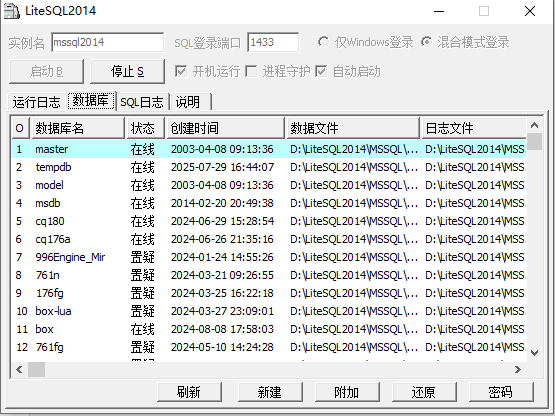Click the horizontal scrollbar right arrow
Image resolution: width=555 pixels, height=416 pixels.
(x=518, y=370)
